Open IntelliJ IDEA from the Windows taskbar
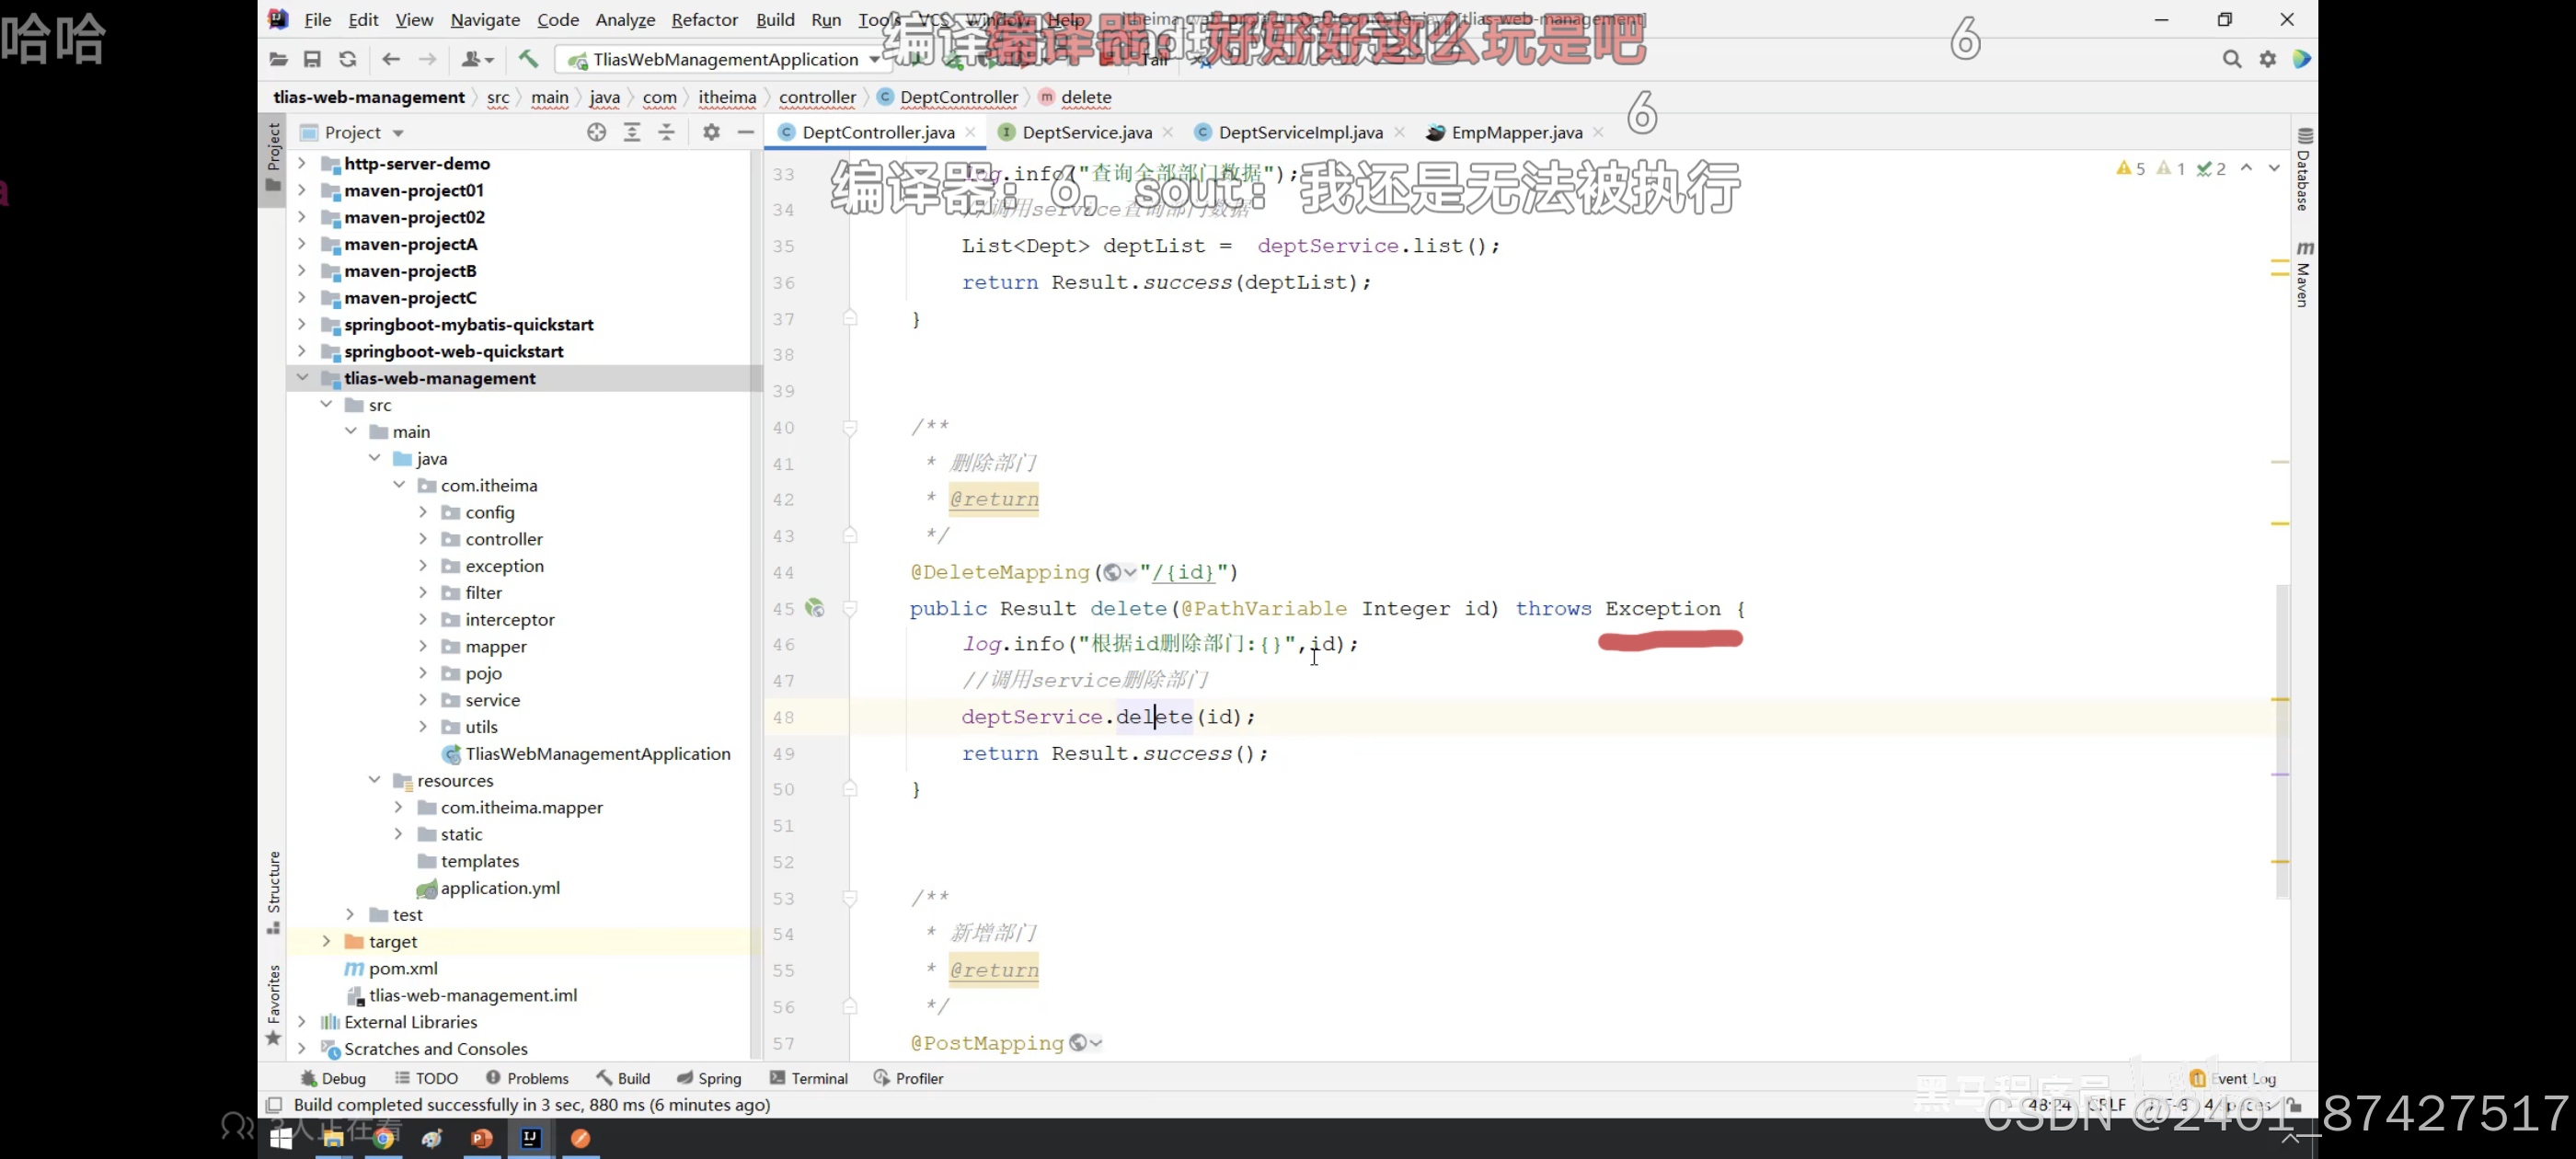 click(x=530, y=1138)
